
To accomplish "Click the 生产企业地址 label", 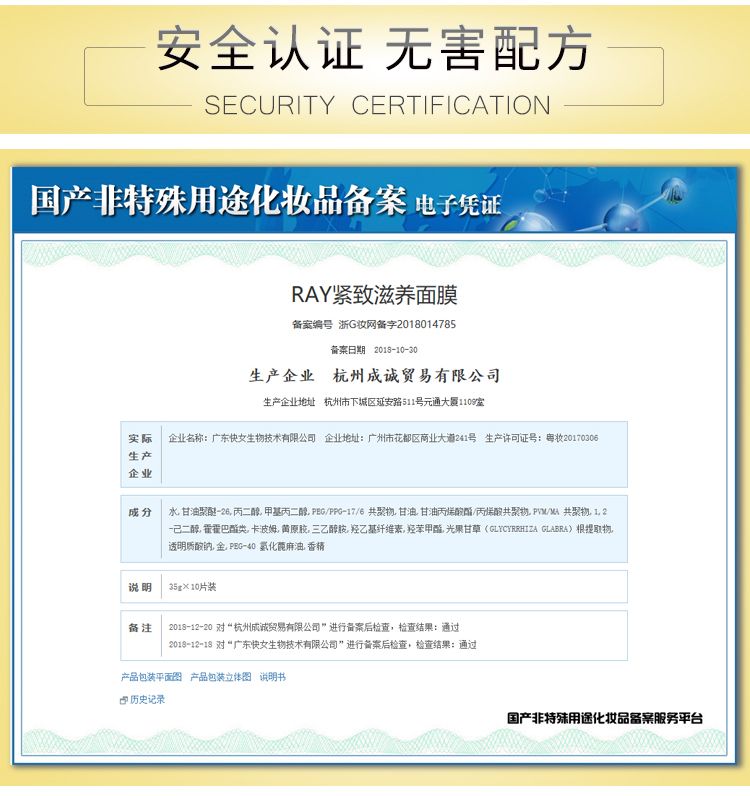I will click(289, 402).
